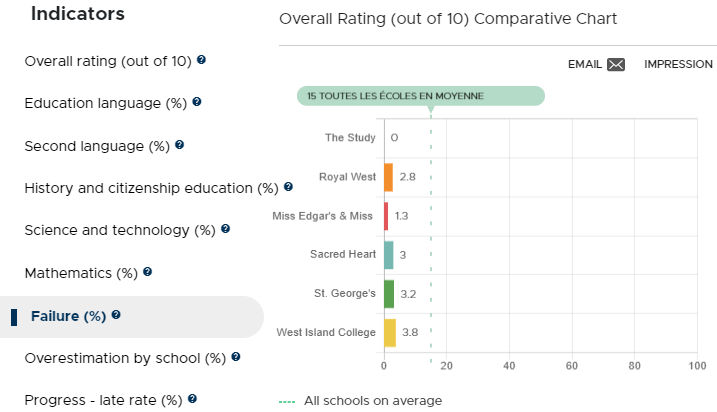
Task: Click help icon beside Overall rating
Action: tap(201, 60)
